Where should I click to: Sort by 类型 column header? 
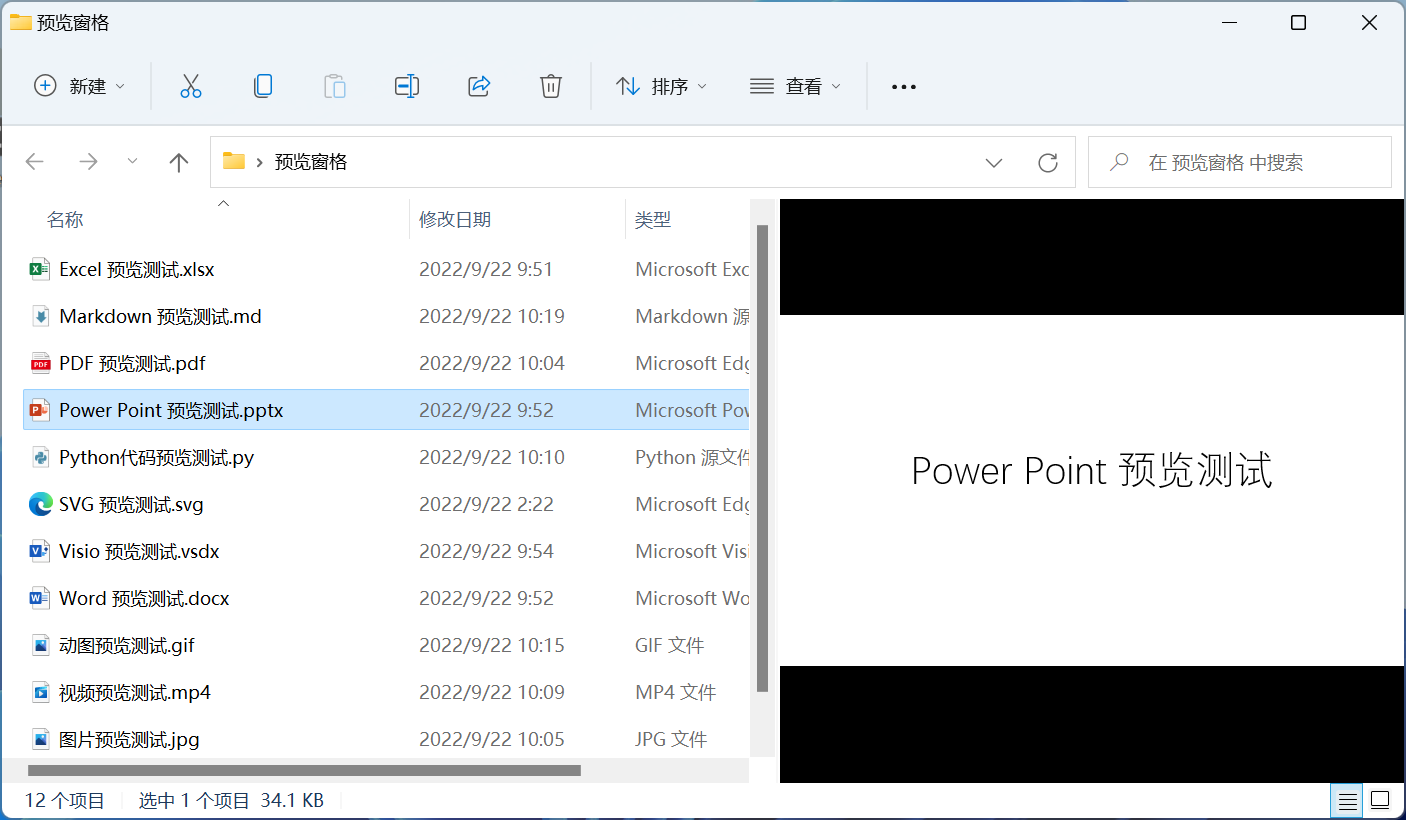click(653, 220)
